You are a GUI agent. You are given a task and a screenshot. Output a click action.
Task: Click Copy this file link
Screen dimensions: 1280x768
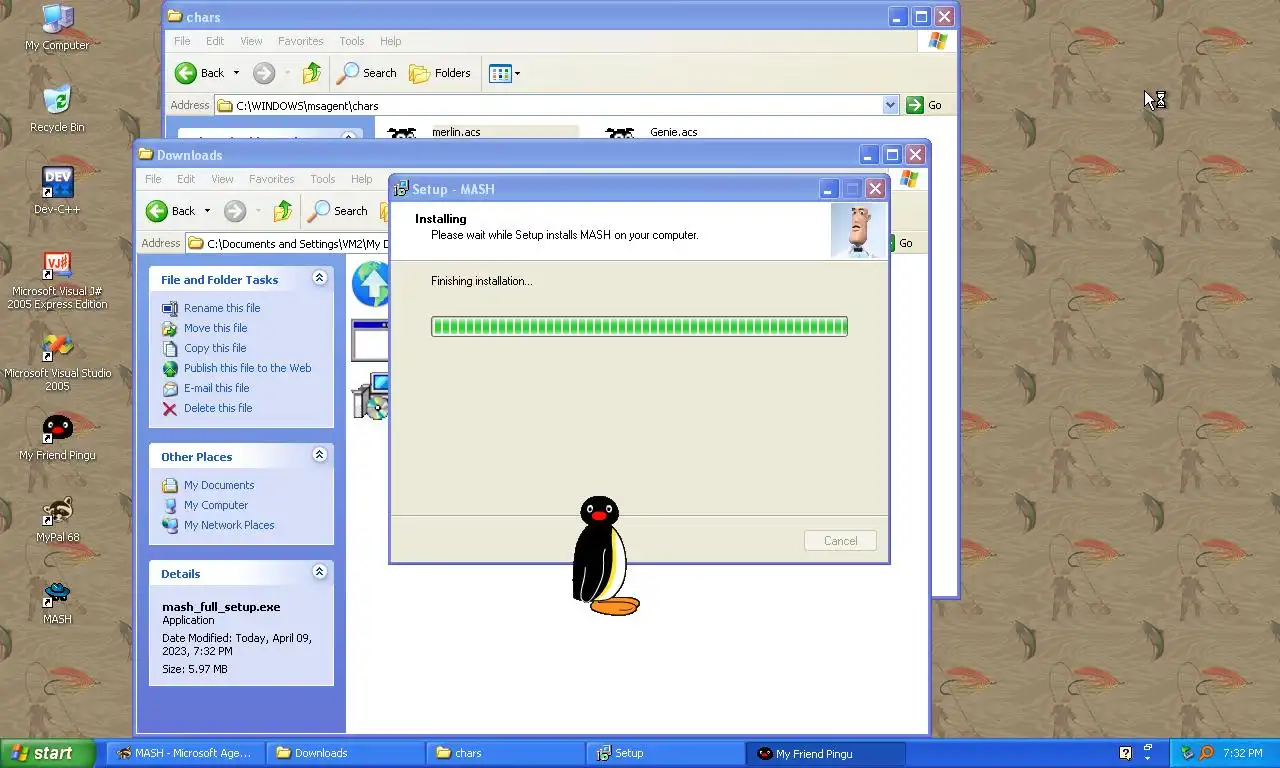tap(215, 348)
